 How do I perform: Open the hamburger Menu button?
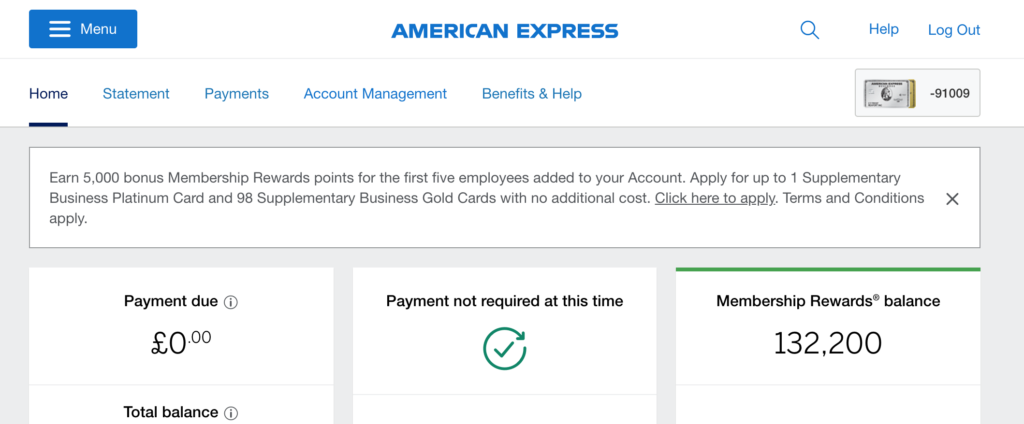(83, 29)
